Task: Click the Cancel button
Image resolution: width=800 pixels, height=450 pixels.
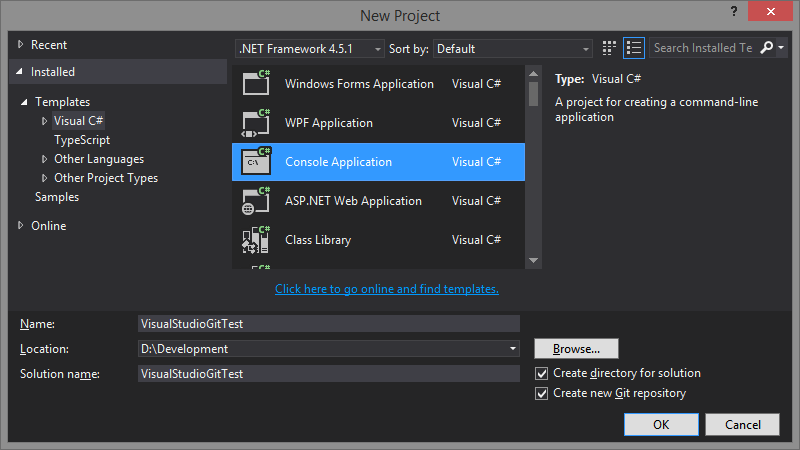Action: [x=742, y=424]
